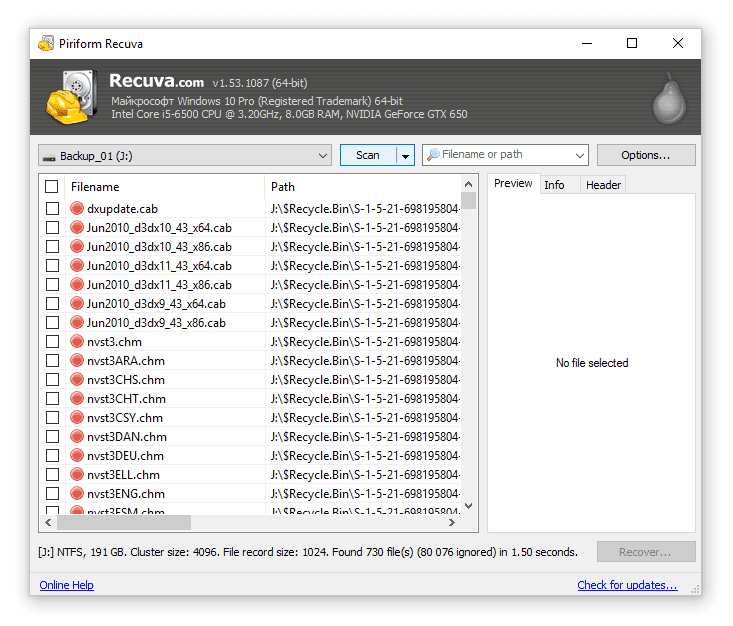
Task: Enable the checkbox for nvst3CHS.chm
Action: pos(52,380)
